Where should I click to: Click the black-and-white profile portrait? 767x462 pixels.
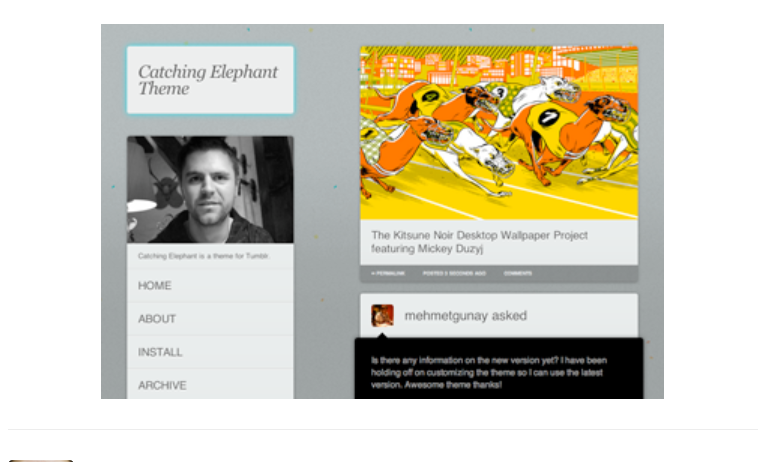(x=210, y=189)
